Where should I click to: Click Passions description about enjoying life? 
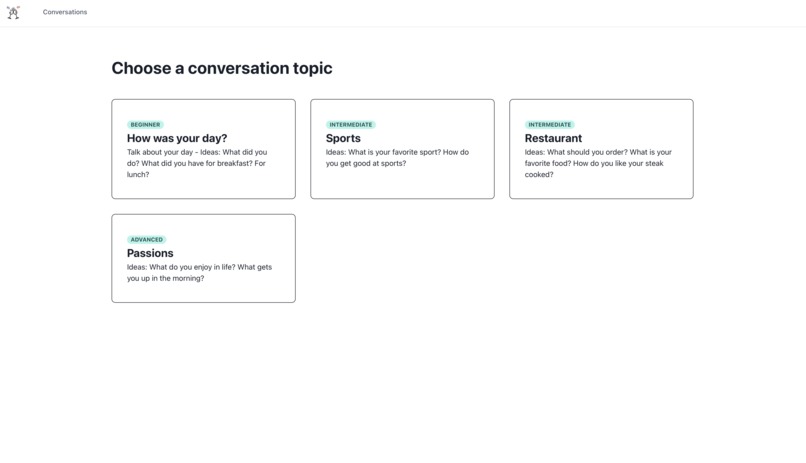click(x=199, y=273)
